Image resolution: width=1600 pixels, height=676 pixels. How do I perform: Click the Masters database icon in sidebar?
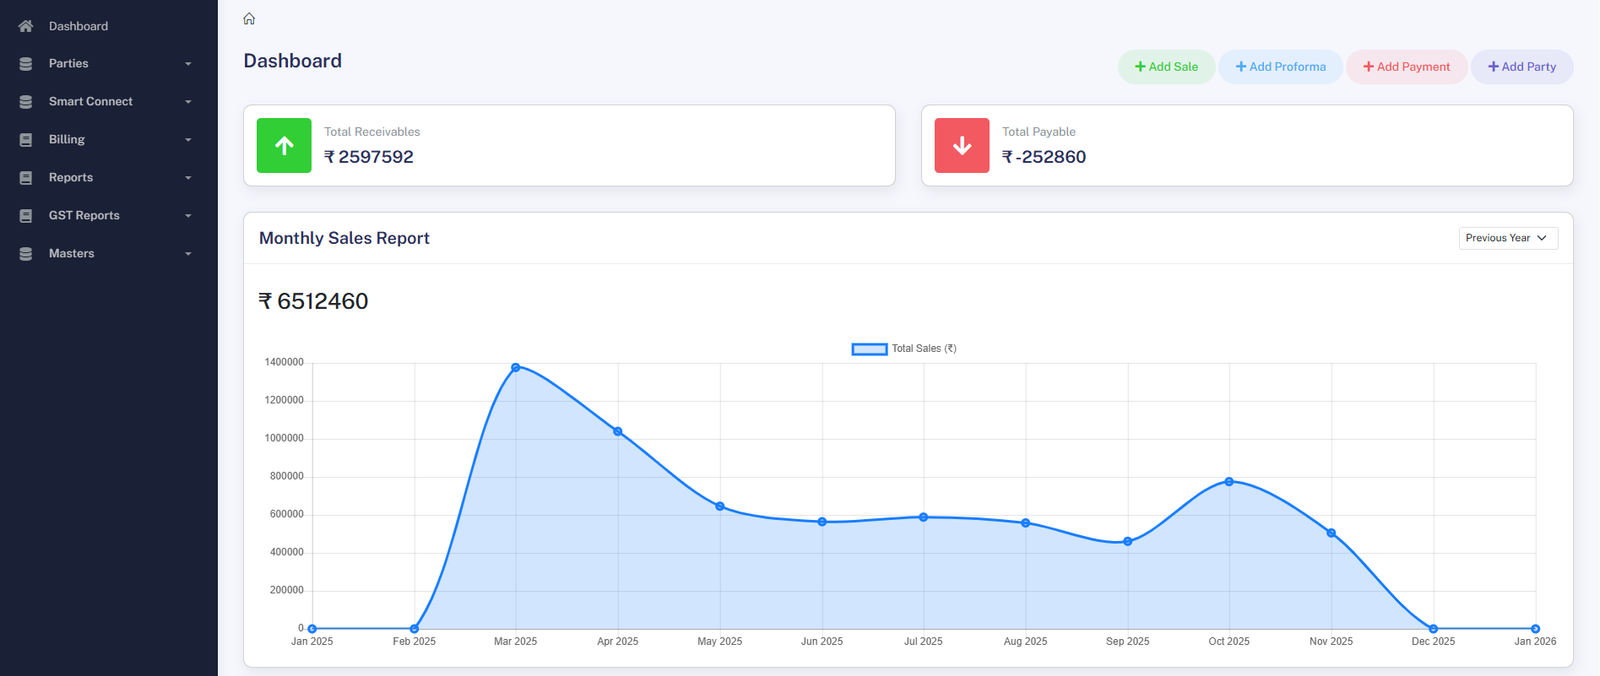point(26,254)
